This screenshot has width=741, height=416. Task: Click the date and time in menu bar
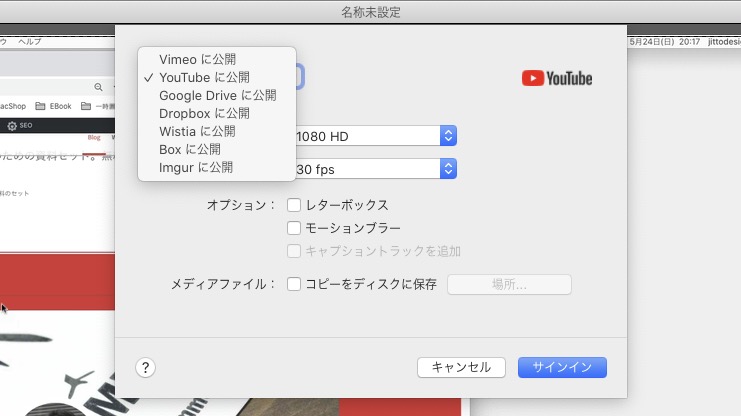664,42
